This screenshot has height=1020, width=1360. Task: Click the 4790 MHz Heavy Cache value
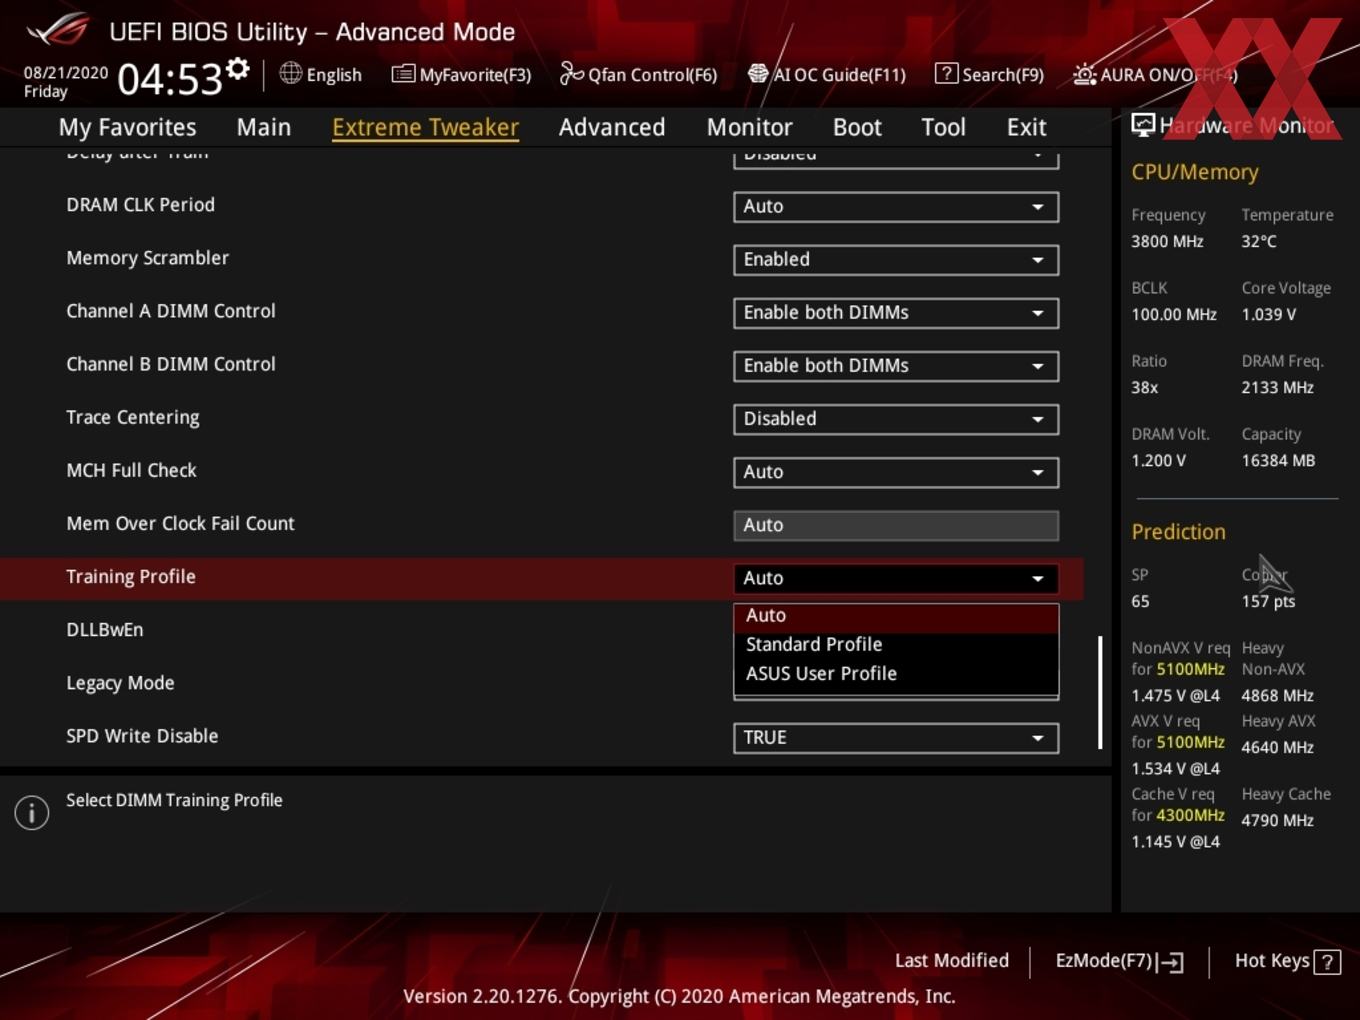[1277, 820]
